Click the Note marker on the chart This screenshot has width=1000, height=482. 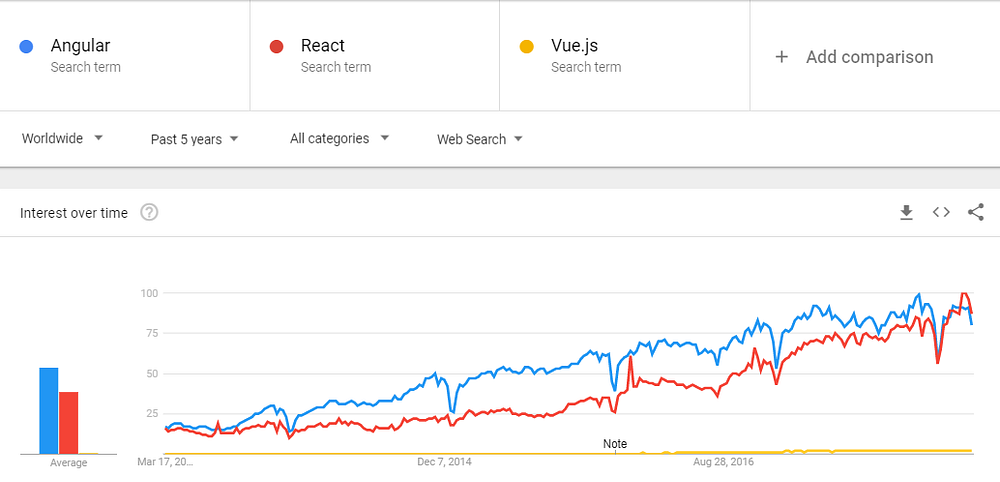[615, 444]
